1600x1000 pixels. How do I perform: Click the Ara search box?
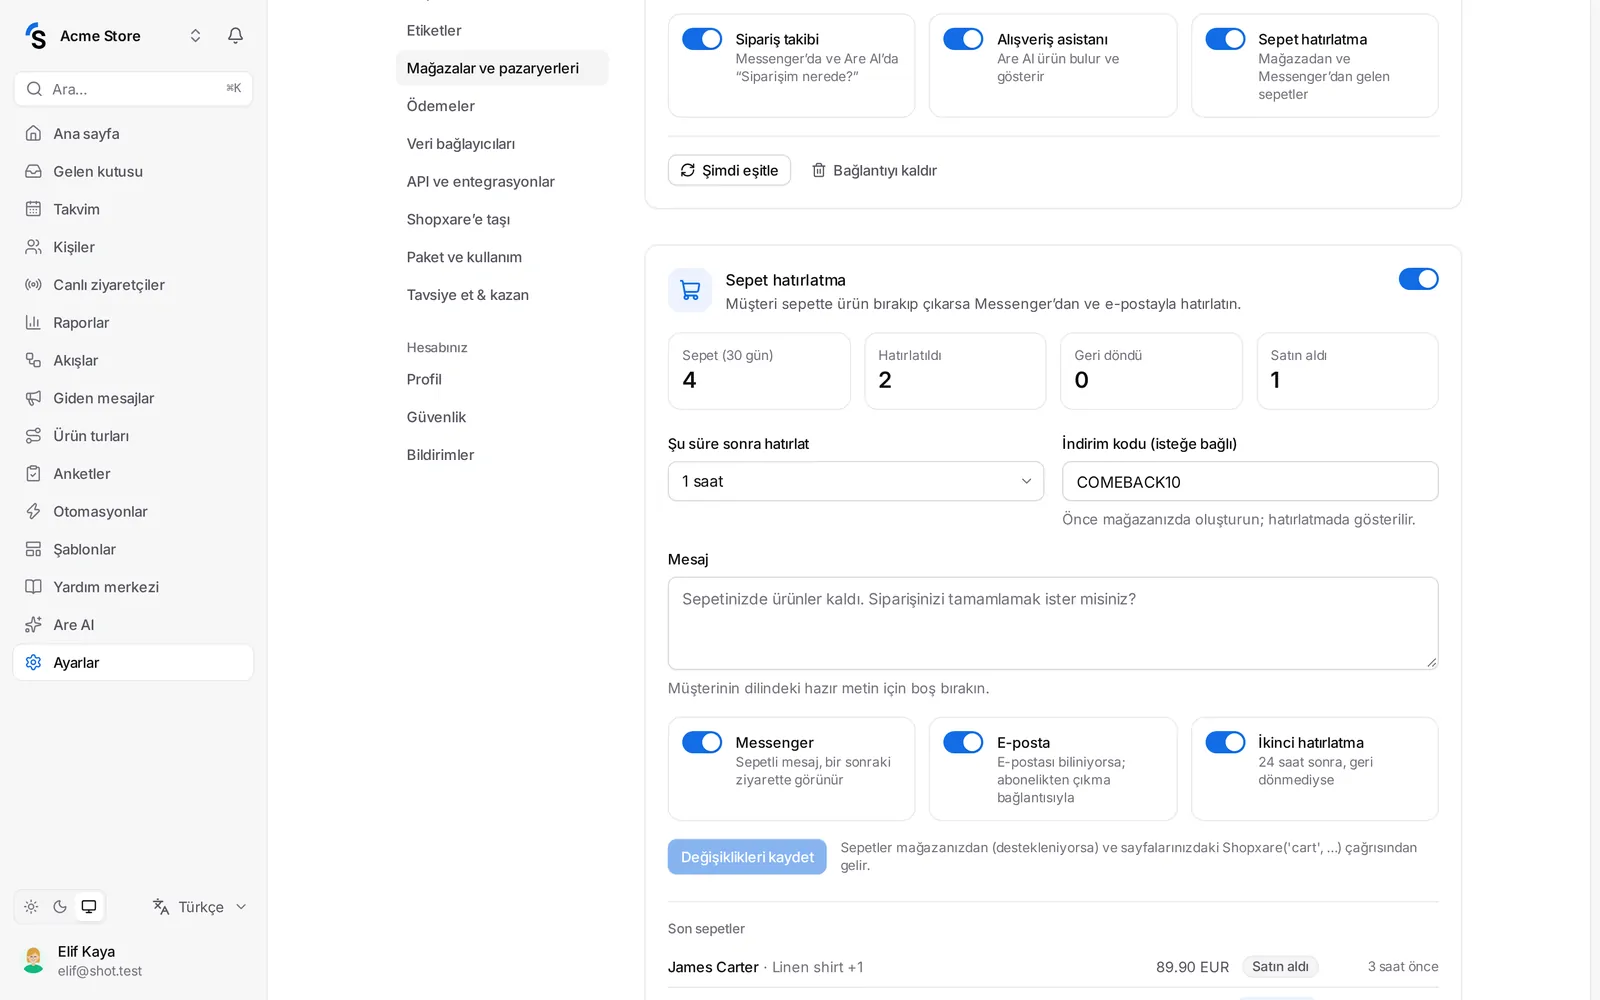point(133,89)
